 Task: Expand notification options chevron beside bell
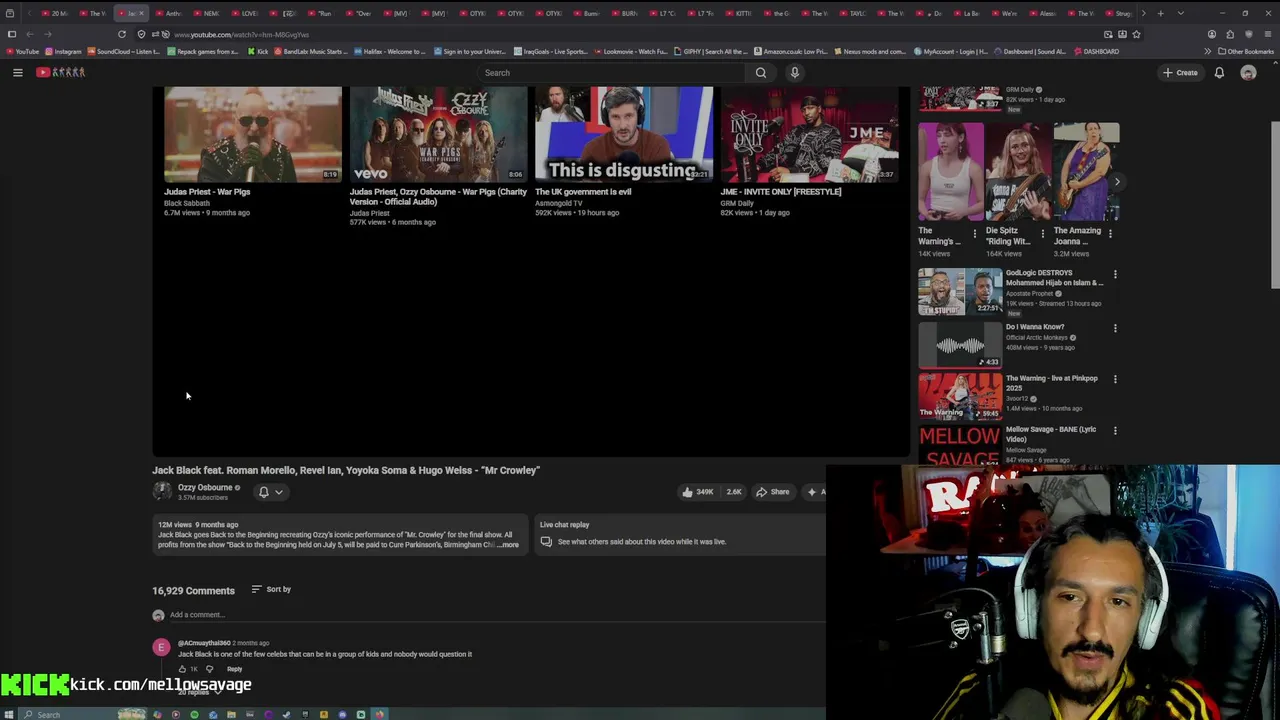(279, 492)
